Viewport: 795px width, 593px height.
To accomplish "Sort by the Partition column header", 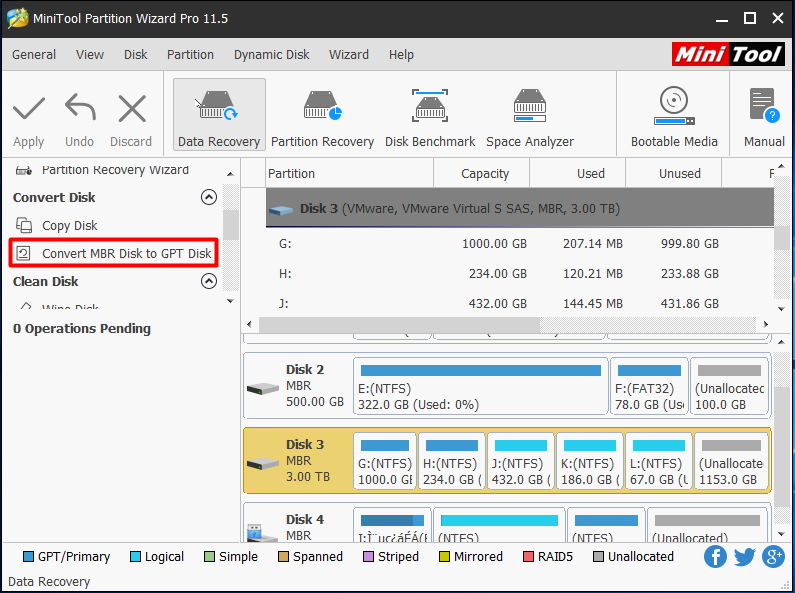I will pos(349,173).
